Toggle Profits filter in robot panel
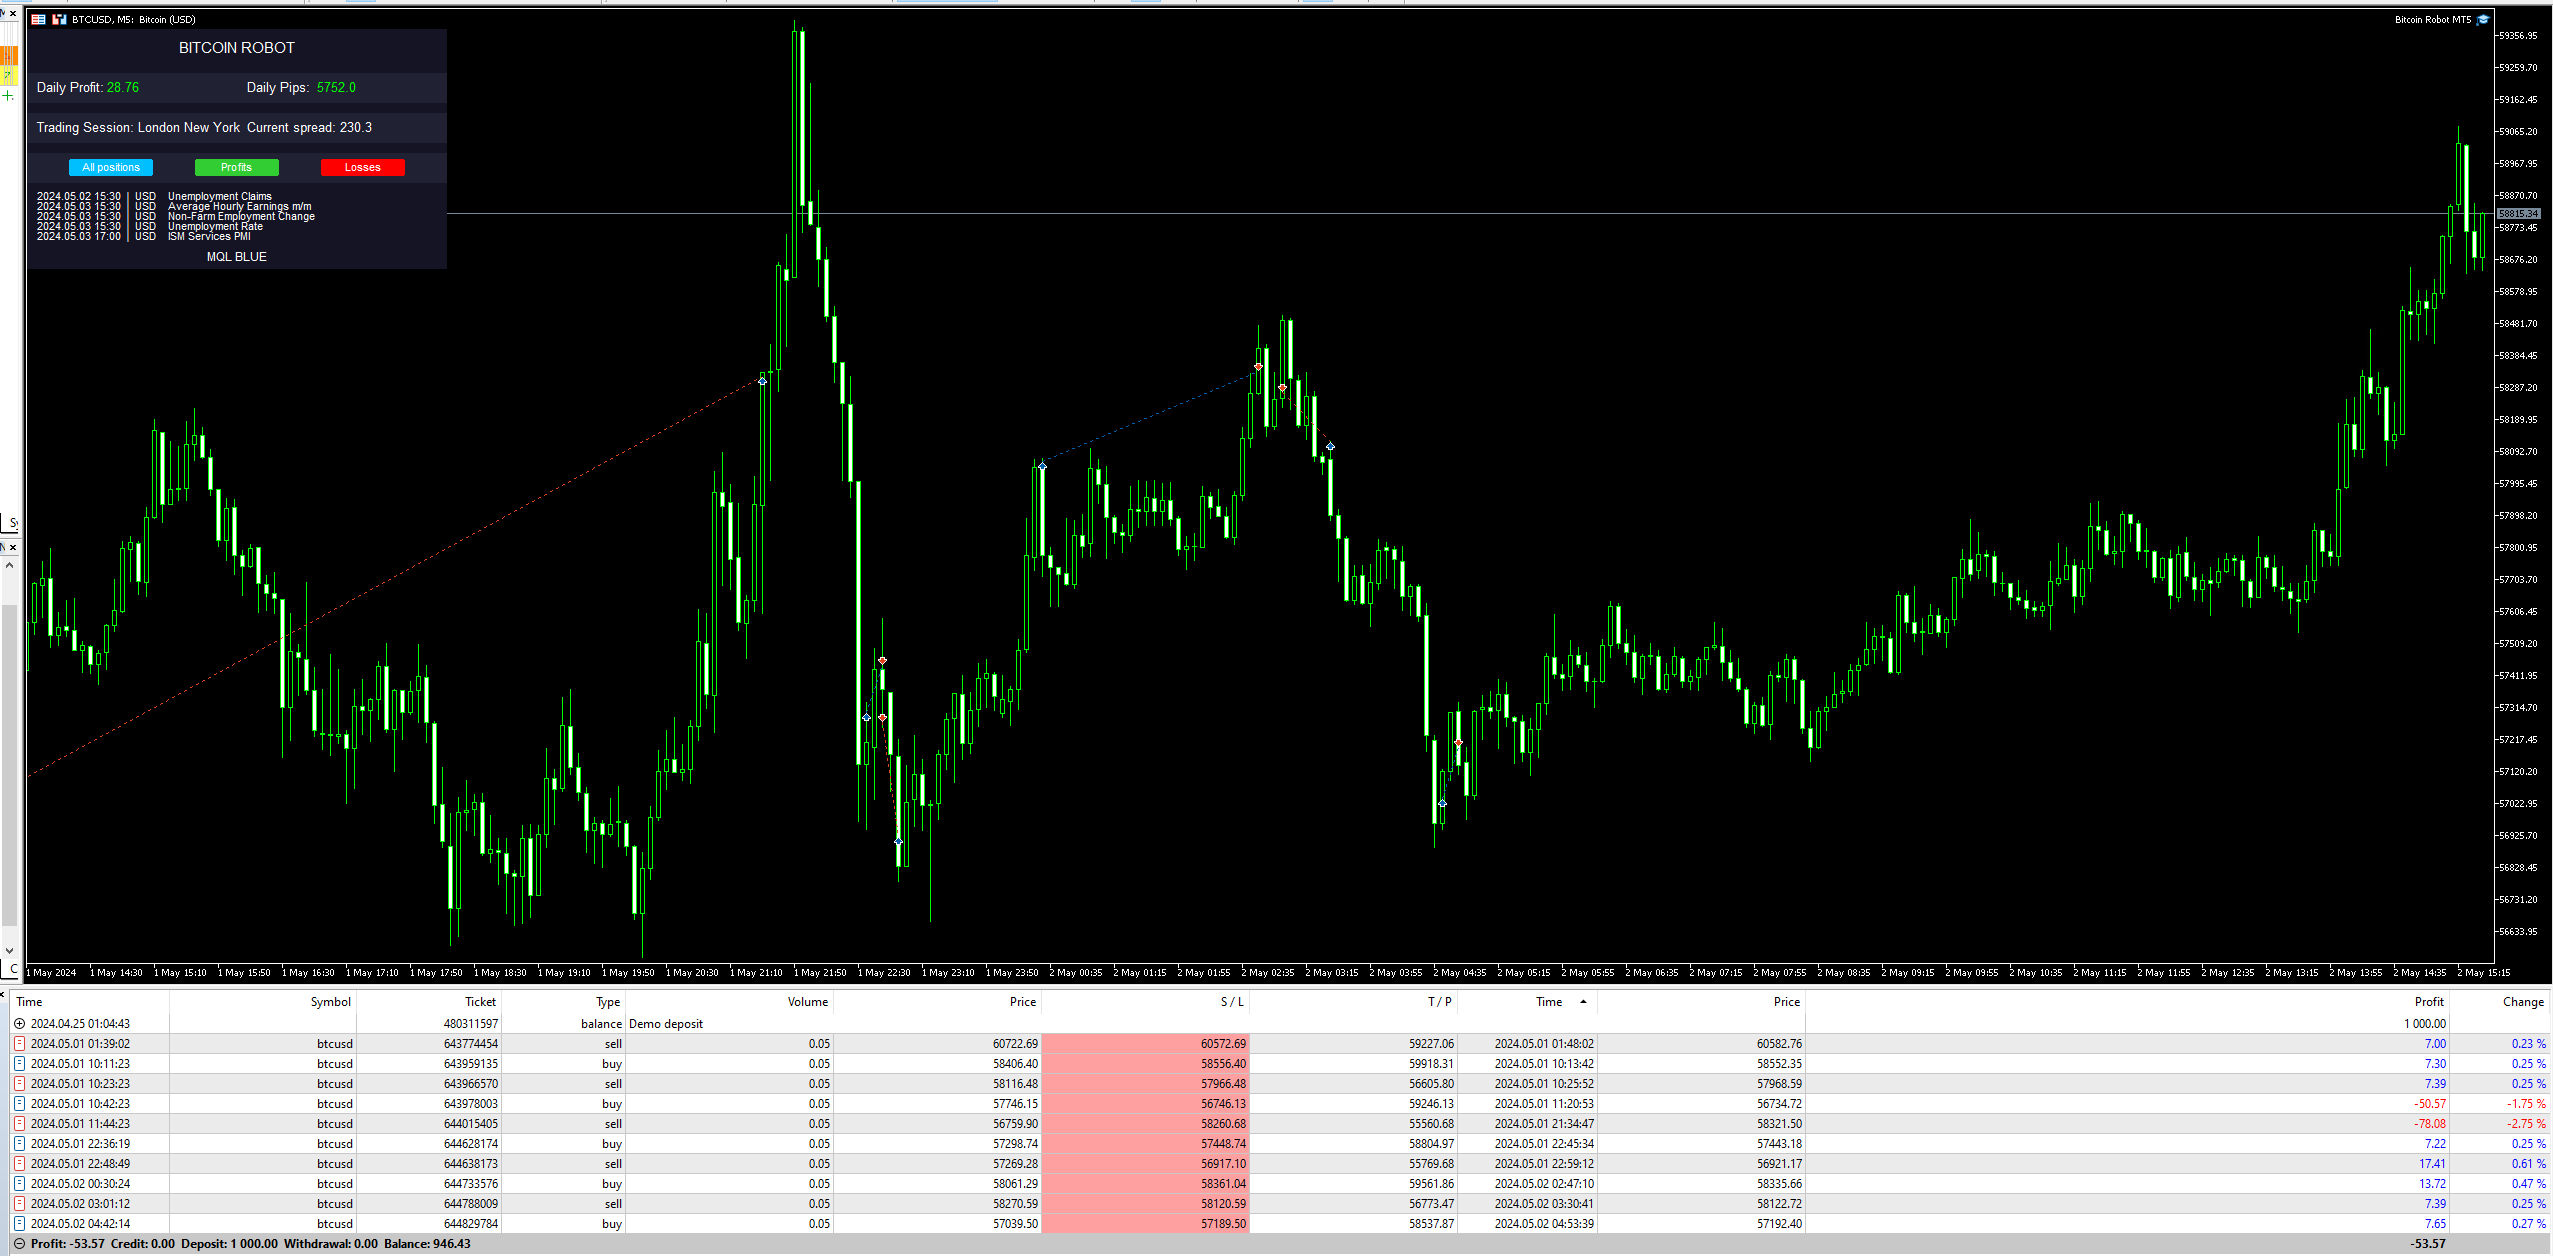 (x=236, y=167)
